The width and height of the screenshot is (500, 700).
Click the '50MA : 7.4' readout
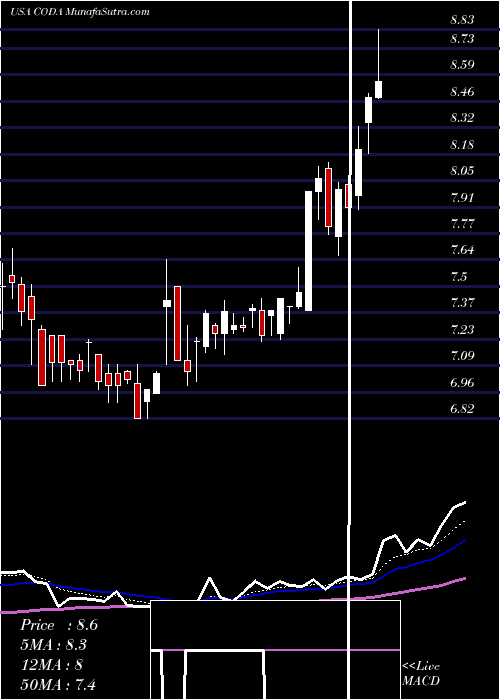58,684
